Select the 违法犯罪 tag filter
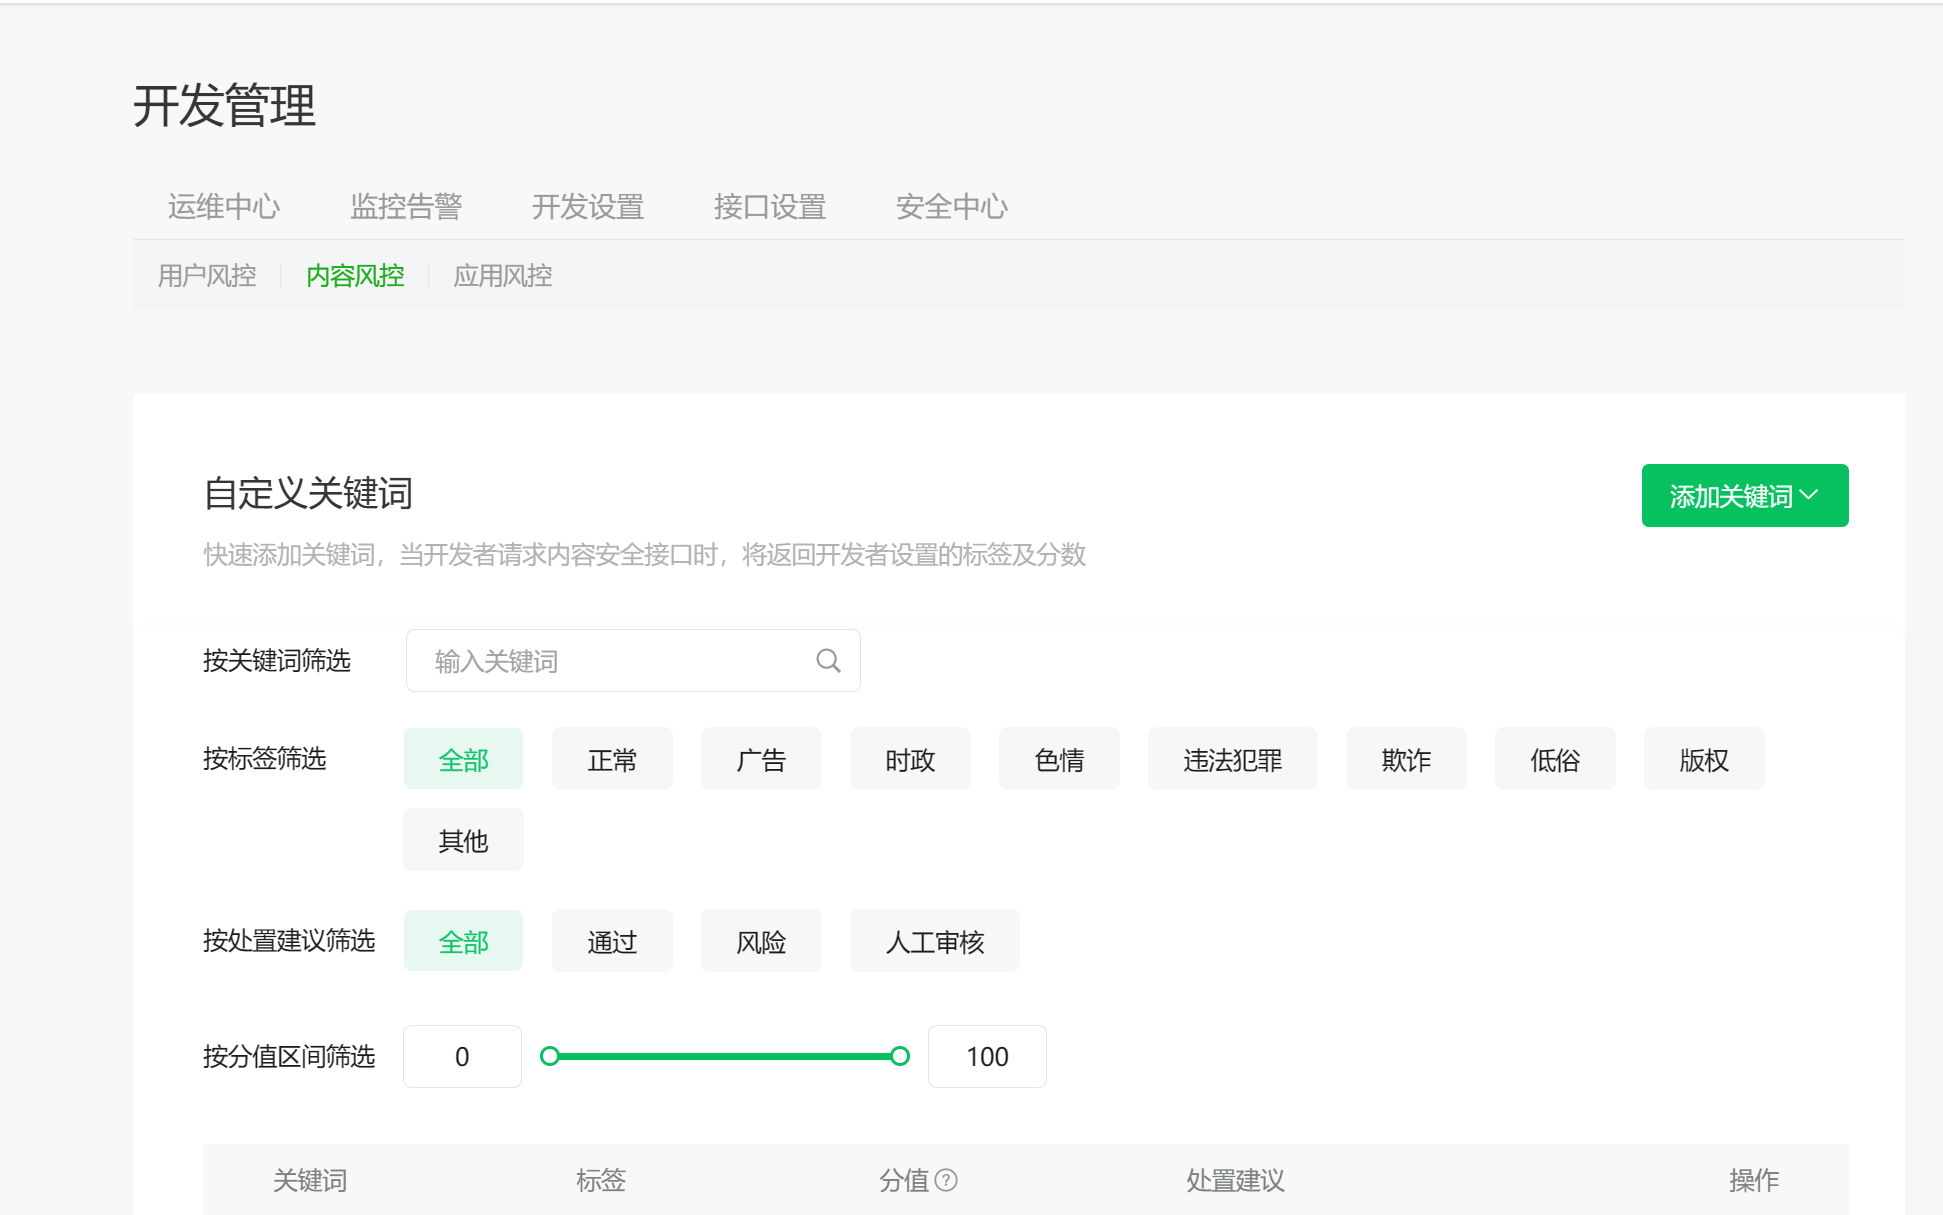 1232,760
